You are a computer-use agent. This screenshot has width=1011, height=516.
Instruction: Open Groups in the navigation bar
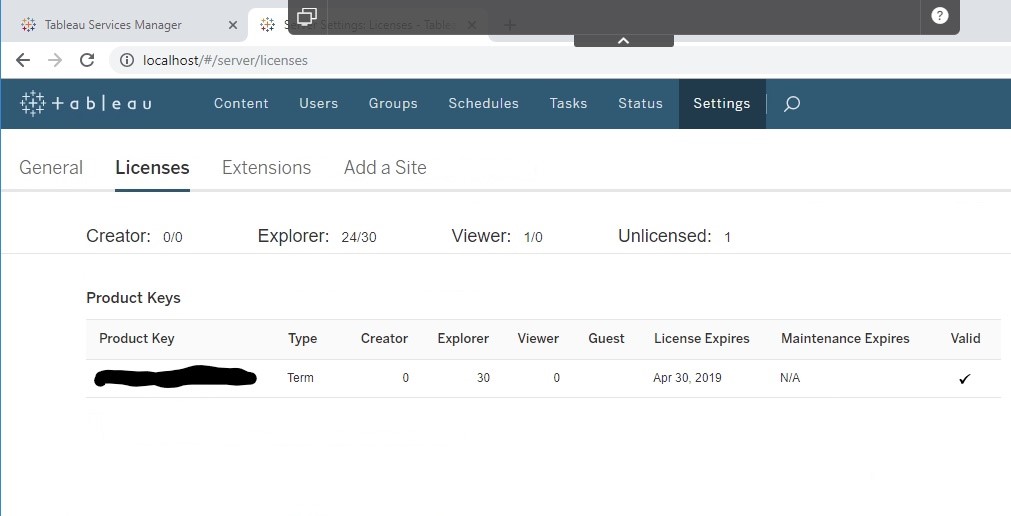coord(393,103)
